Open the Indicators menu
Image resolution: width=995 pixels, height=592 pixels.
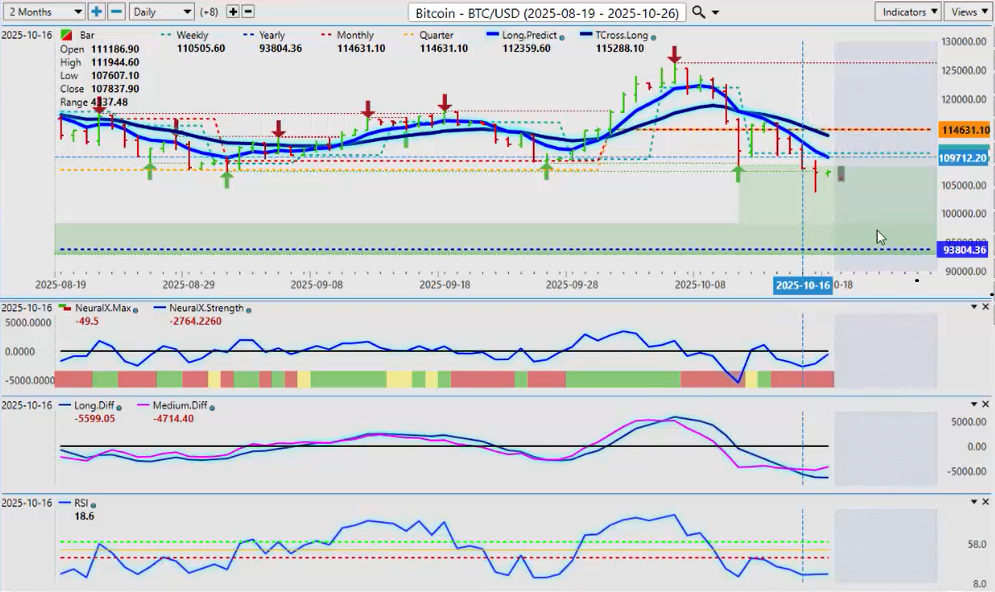tap(907, 11)
